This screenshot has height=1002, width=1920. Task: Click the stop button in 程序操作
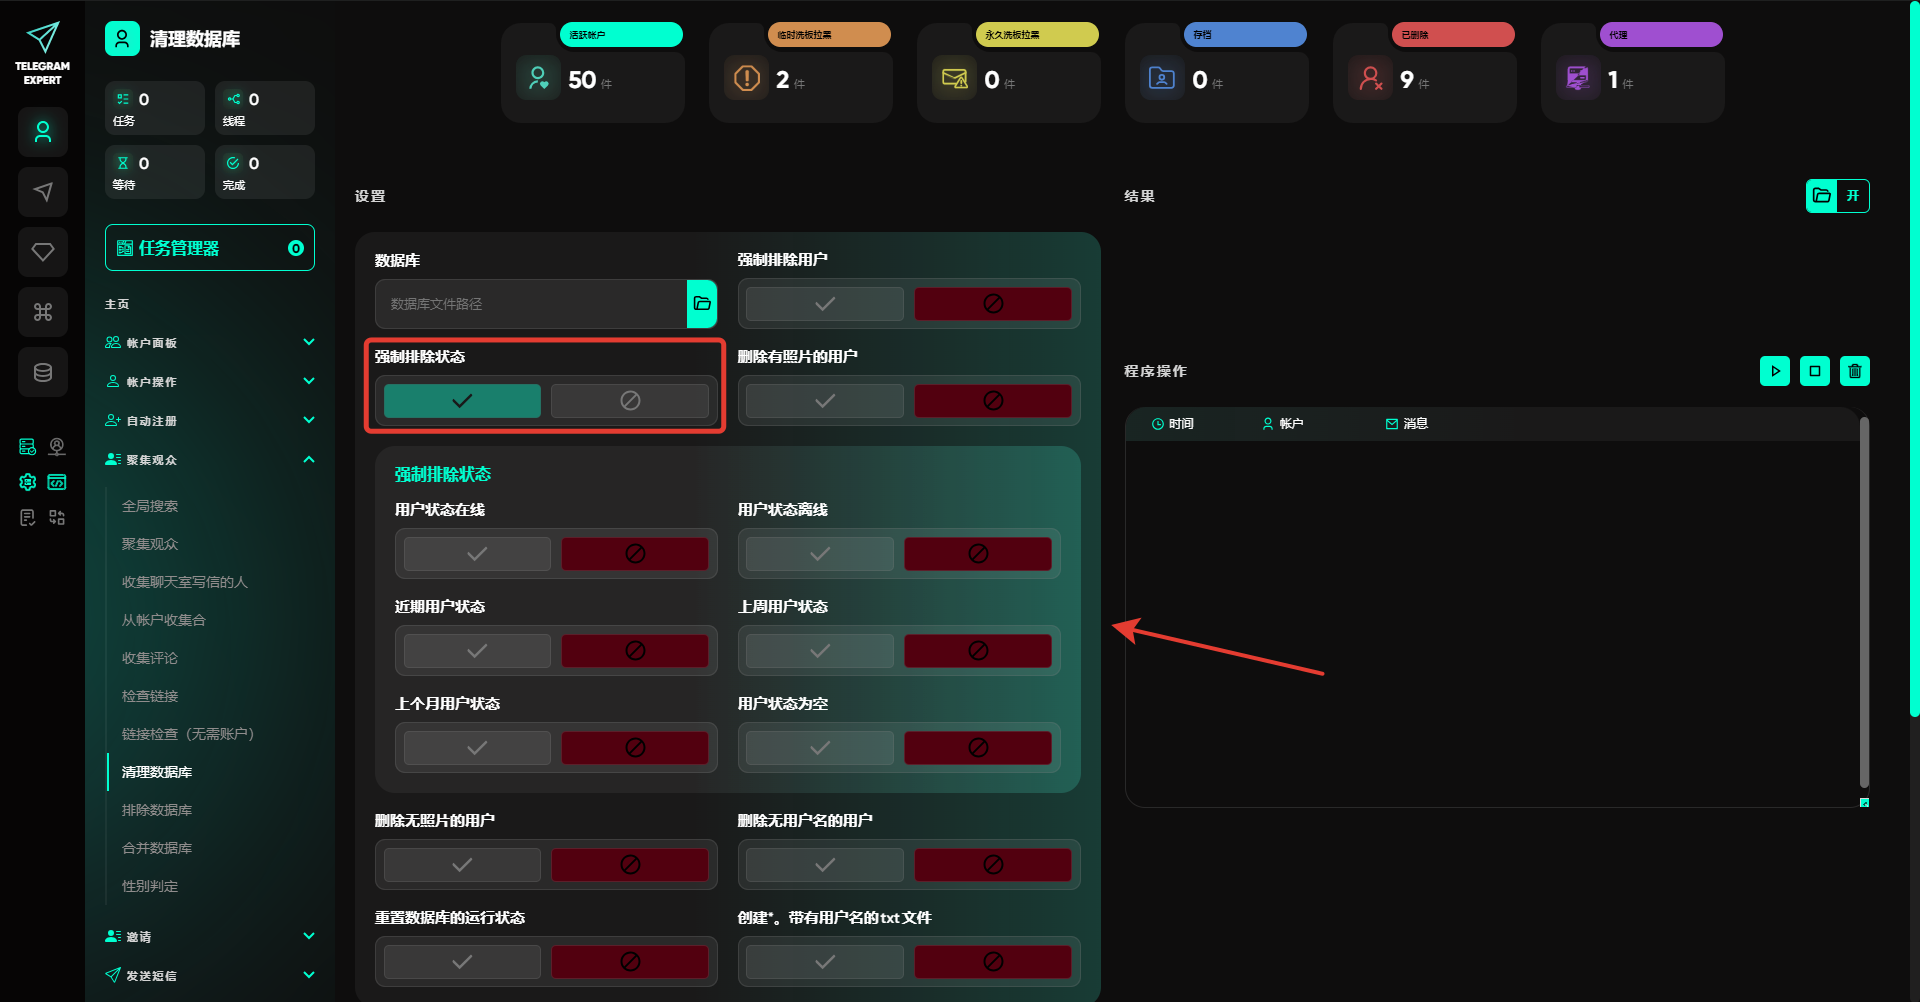point(1814,371)
